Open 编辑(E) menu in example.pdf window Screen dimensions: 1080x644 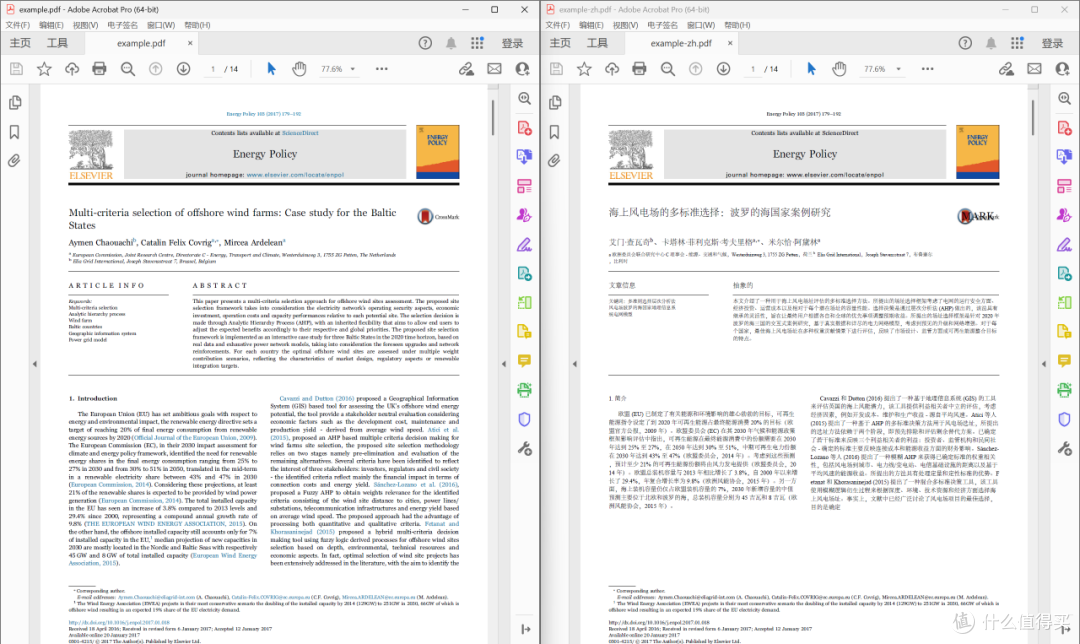click(51, 25)
